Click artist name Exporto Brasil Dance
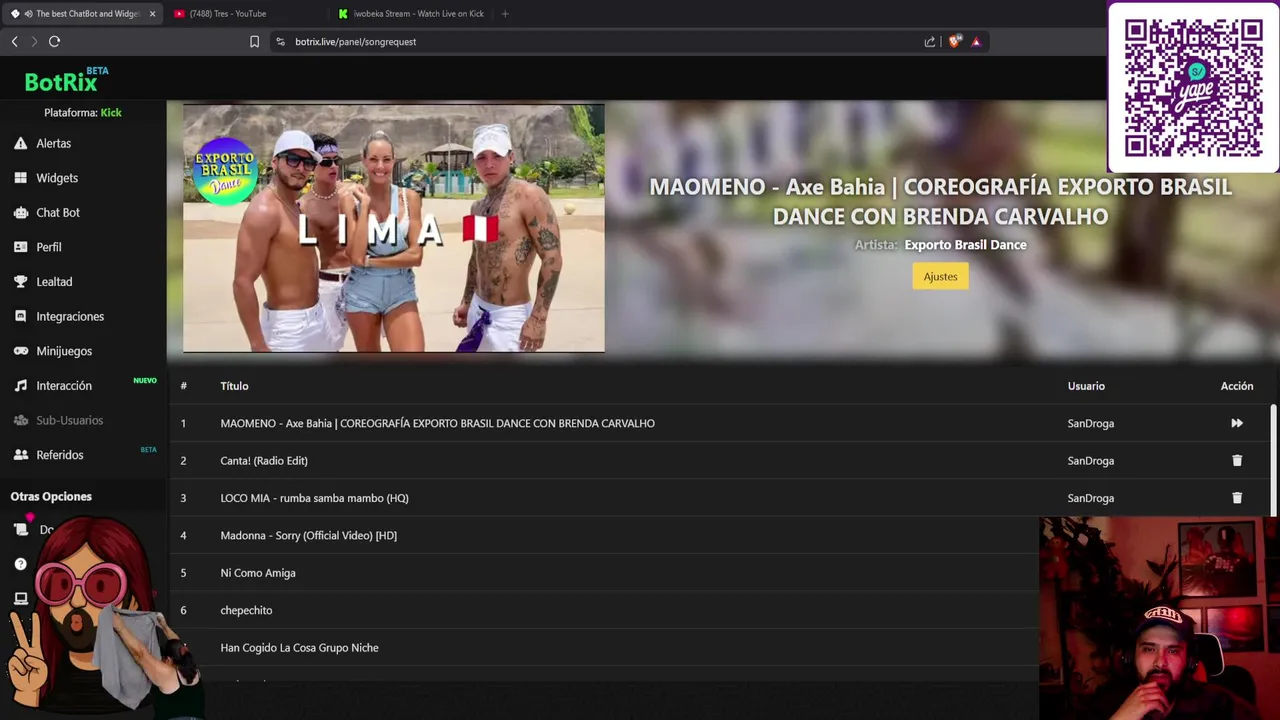 point(965,244)
